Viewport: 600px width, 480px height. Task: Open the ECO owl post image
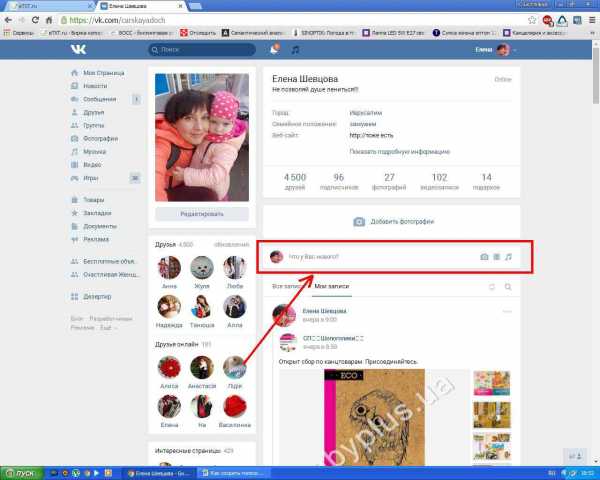374,417
